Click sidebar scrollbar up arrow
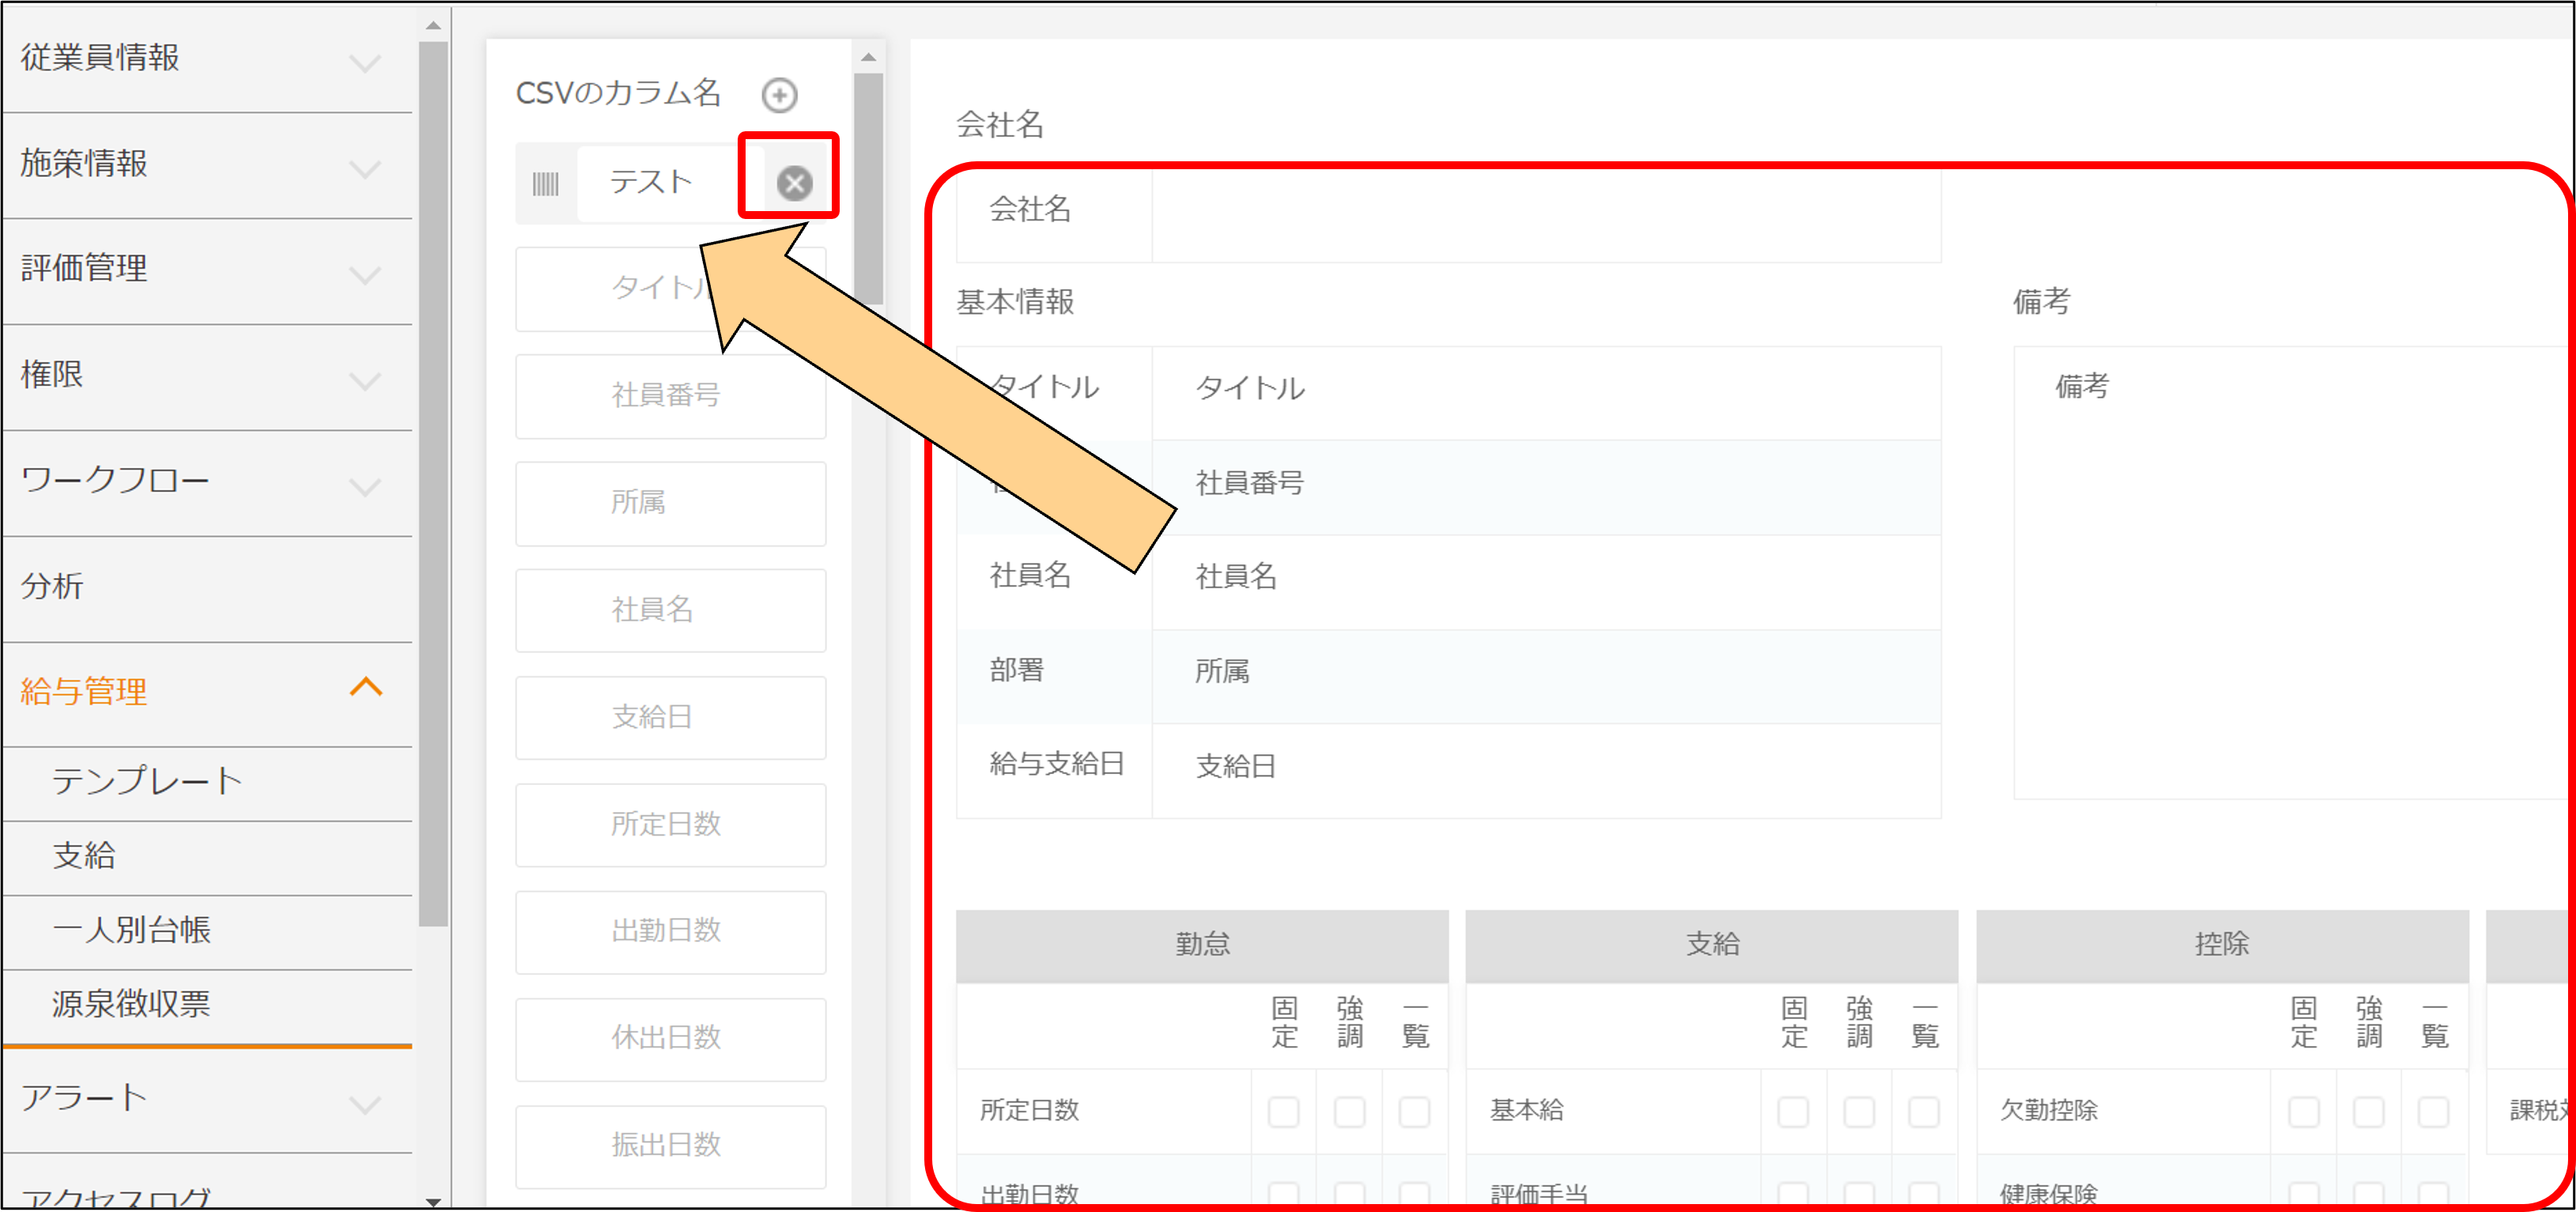Screen dimensions: 2576x1212 pos(433,25)
